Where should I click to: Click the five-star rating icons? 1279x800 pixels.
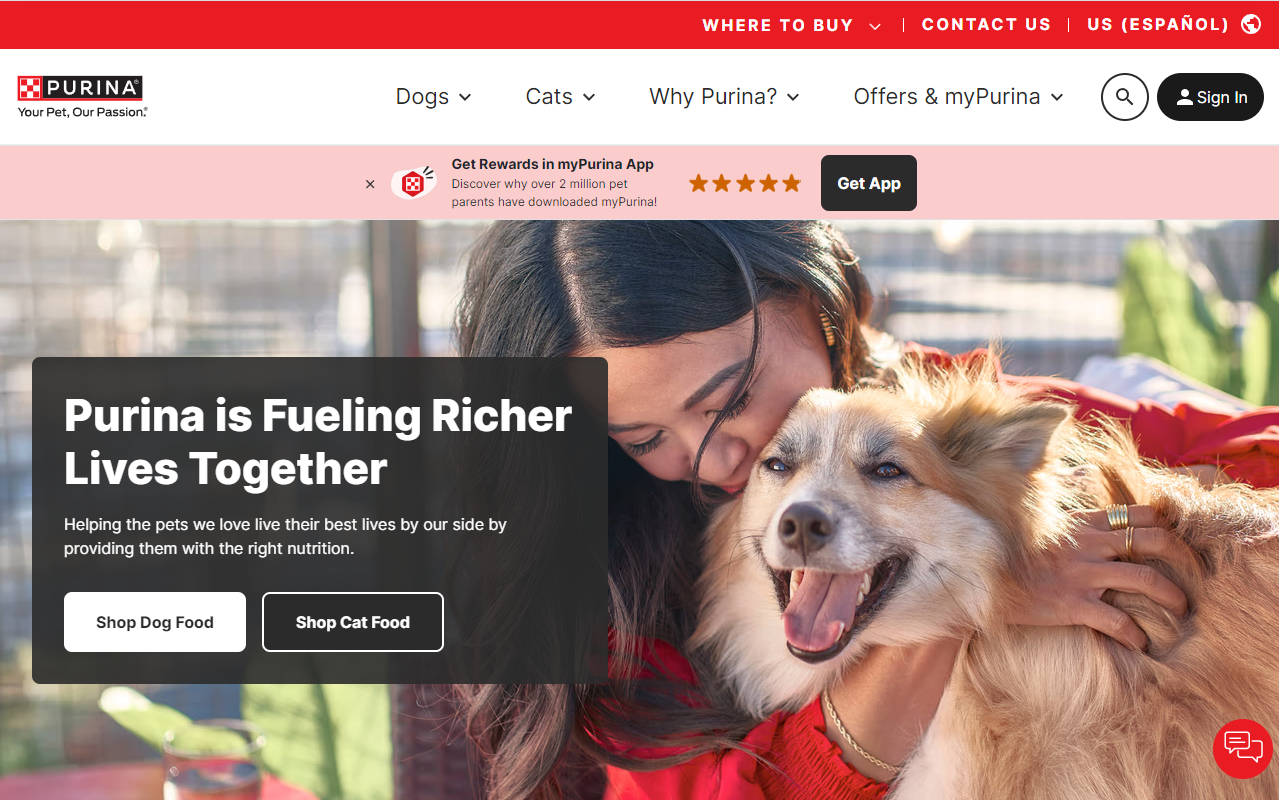[x=745, y=183]
